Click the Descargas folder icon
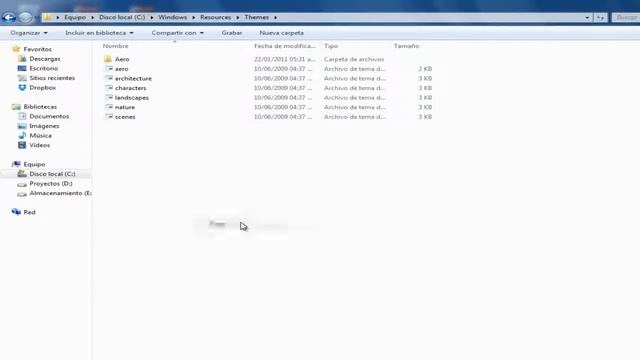The width and height of the screenshot is (640, 360). coord(22,59)
